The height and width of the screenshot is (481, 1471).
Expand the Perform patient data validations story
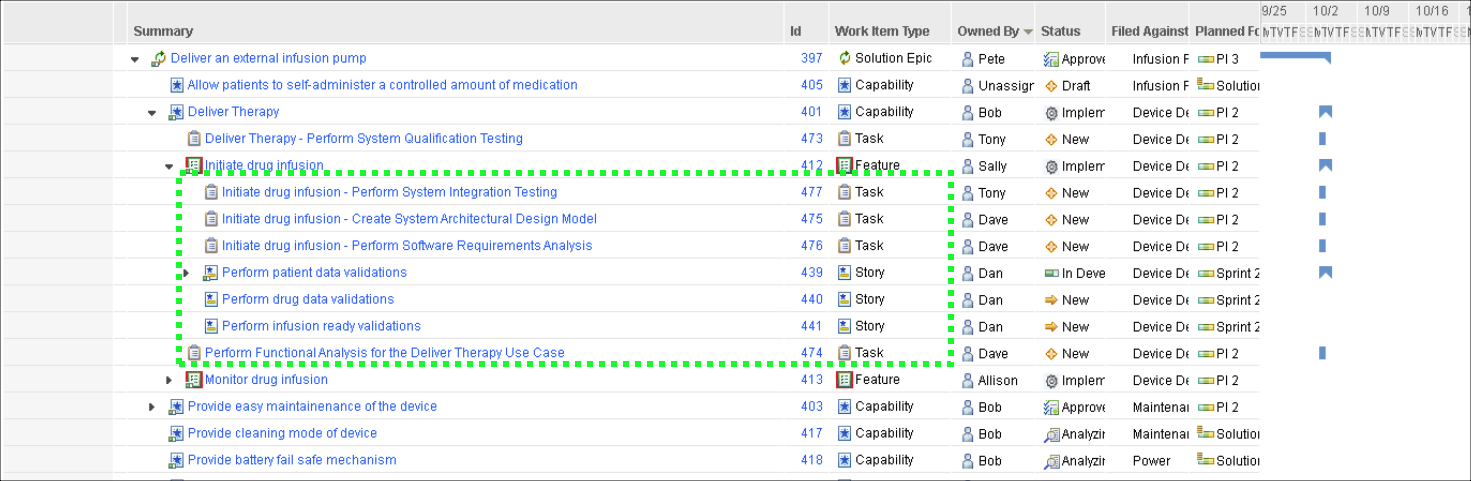186,273
